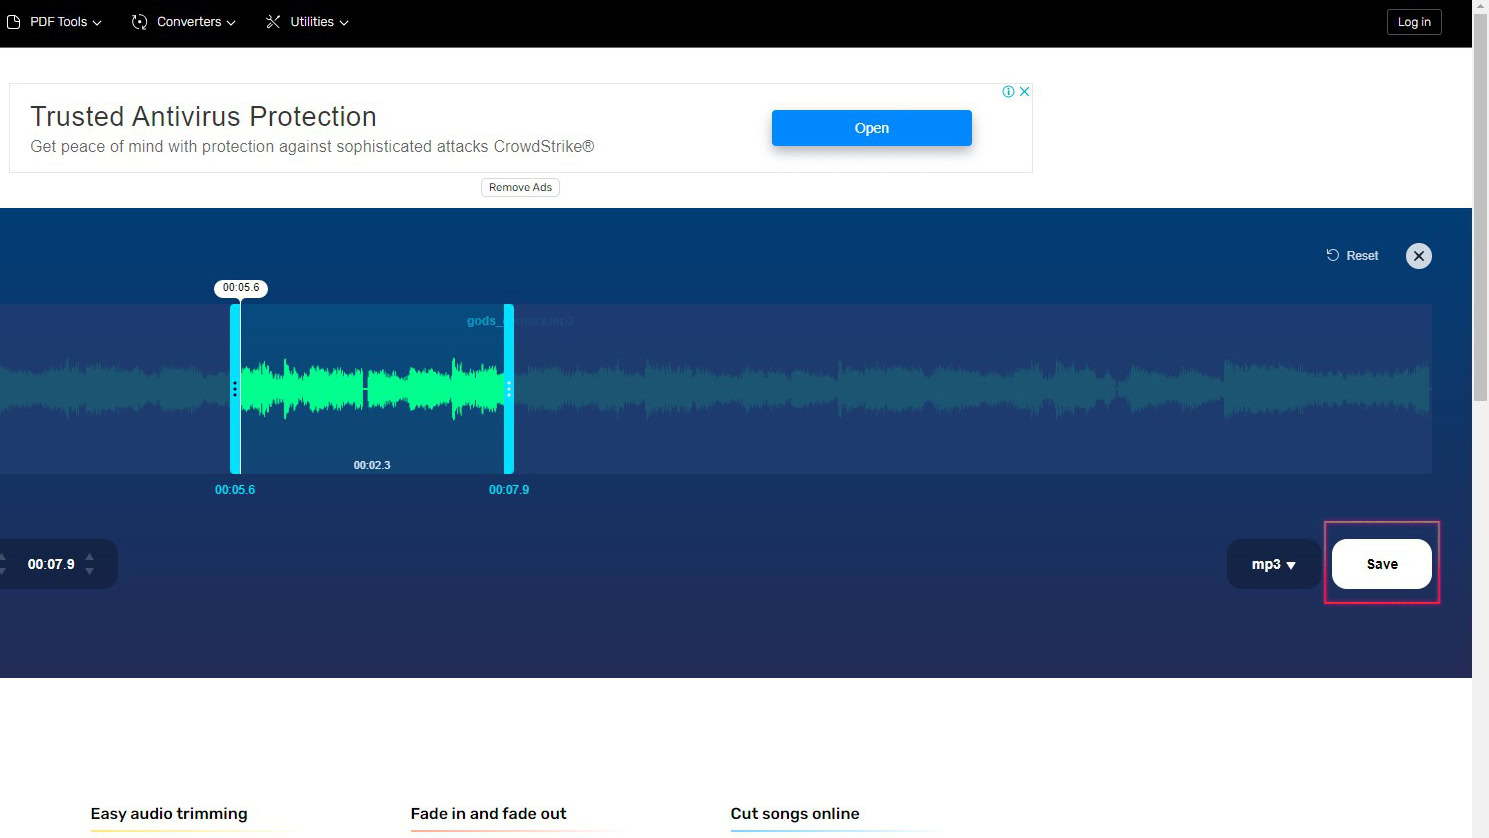Image resolution: width=1489 pixels, height=838 pixels.
Task: Open the mp3 format dropdown
Action: (x=1272, y=565)
